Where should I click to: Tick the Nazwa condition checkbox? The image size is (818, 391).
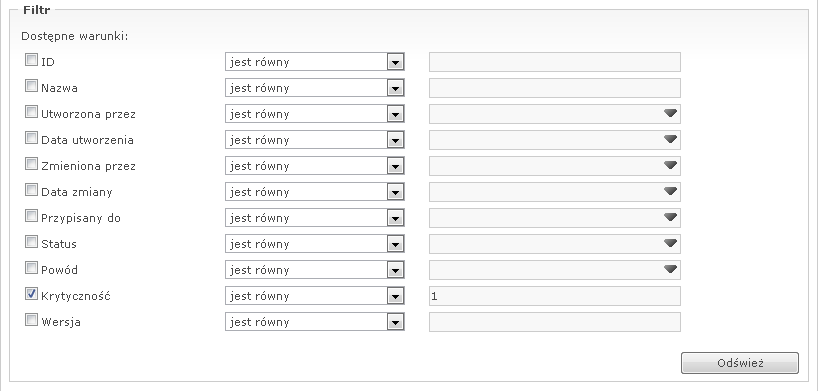point(31,86)
